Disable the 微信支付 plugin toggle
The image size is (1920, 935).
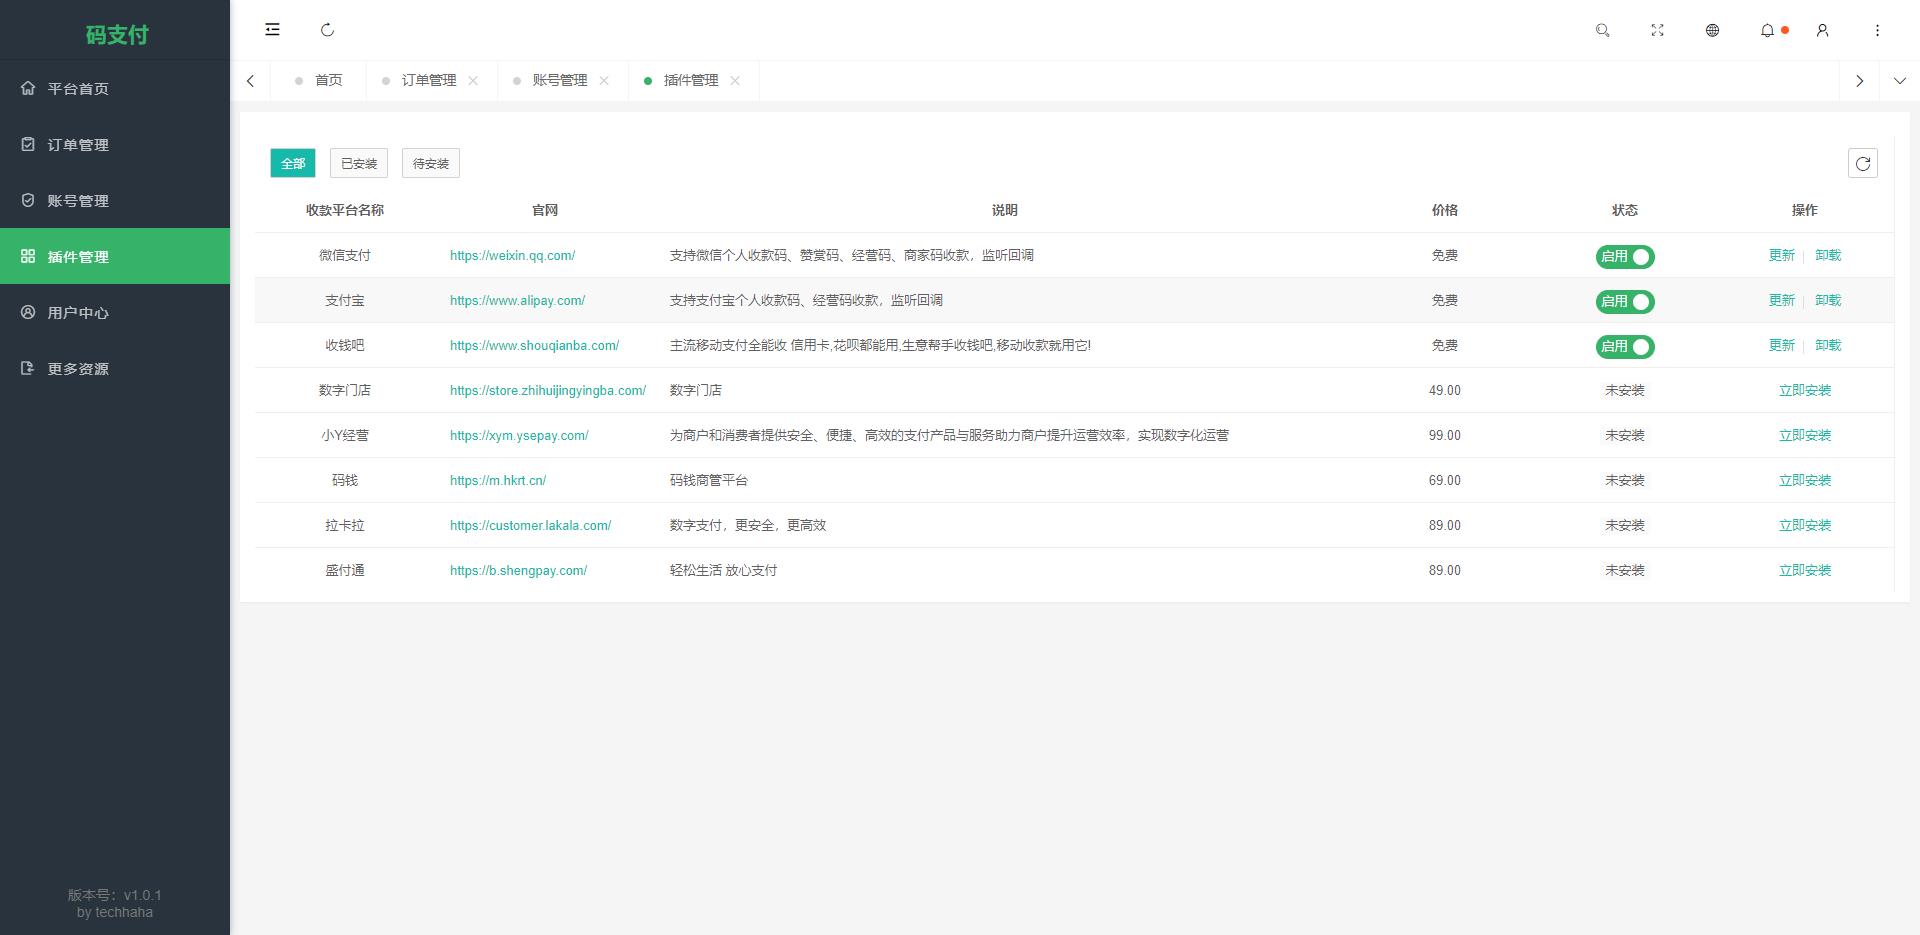coord(1625,256)
